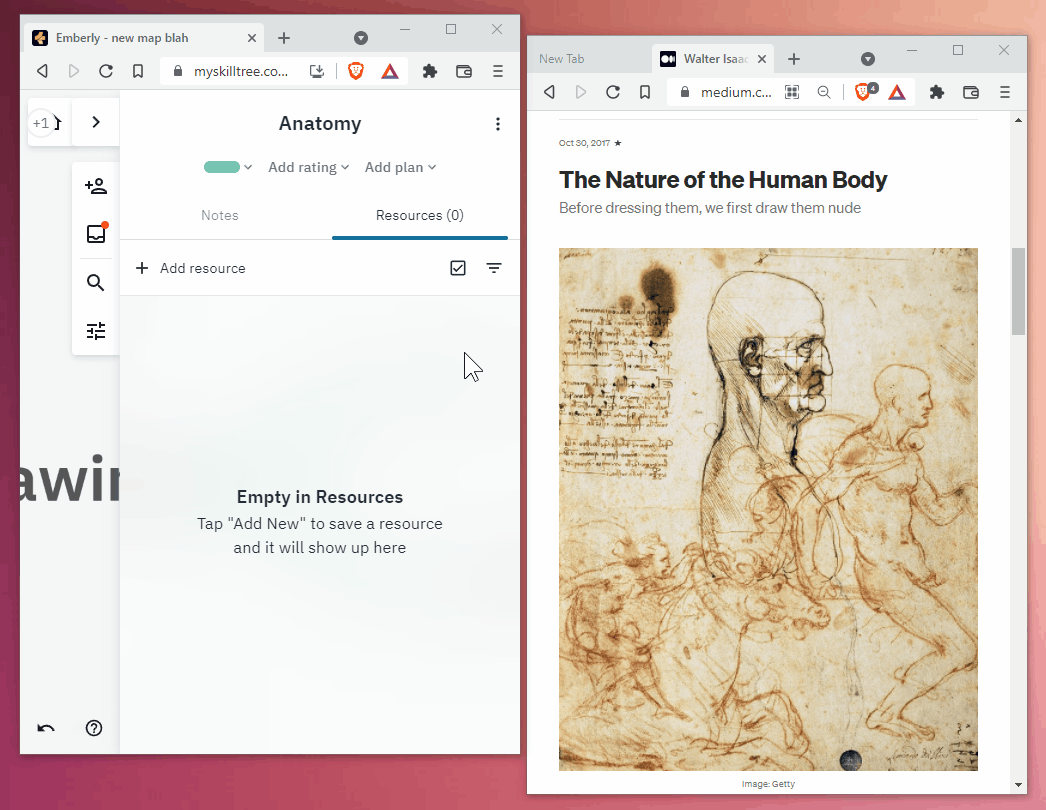Open the green status color dropdown

point(227,167)
